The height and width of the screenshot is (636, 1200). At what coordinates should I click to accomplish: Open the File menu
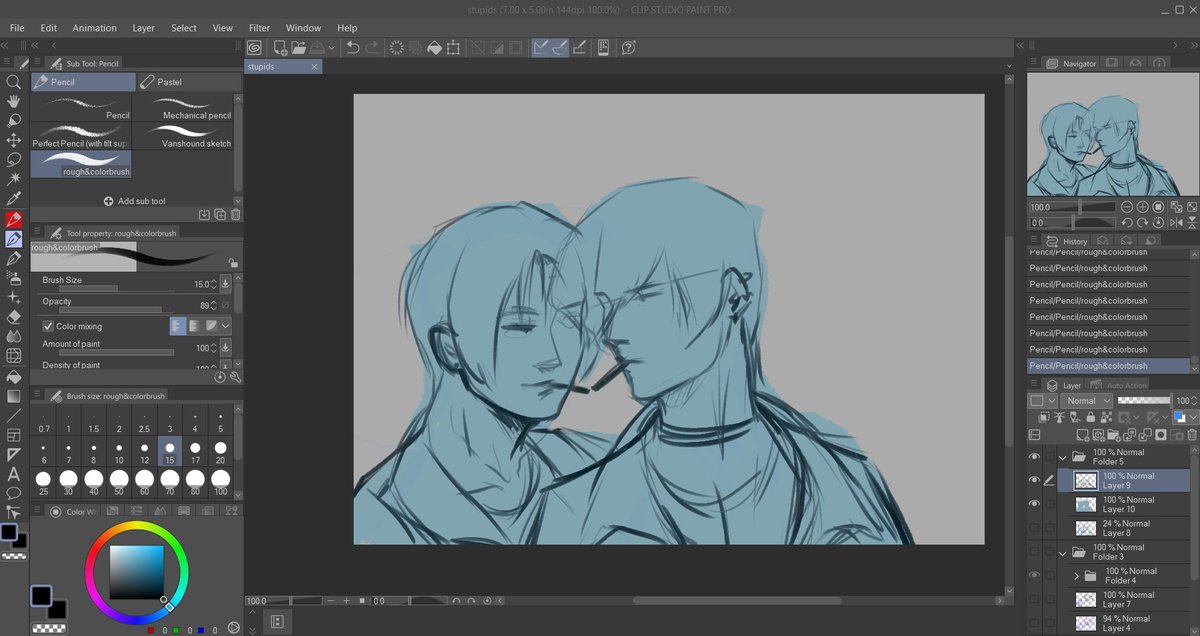[17, 28]
